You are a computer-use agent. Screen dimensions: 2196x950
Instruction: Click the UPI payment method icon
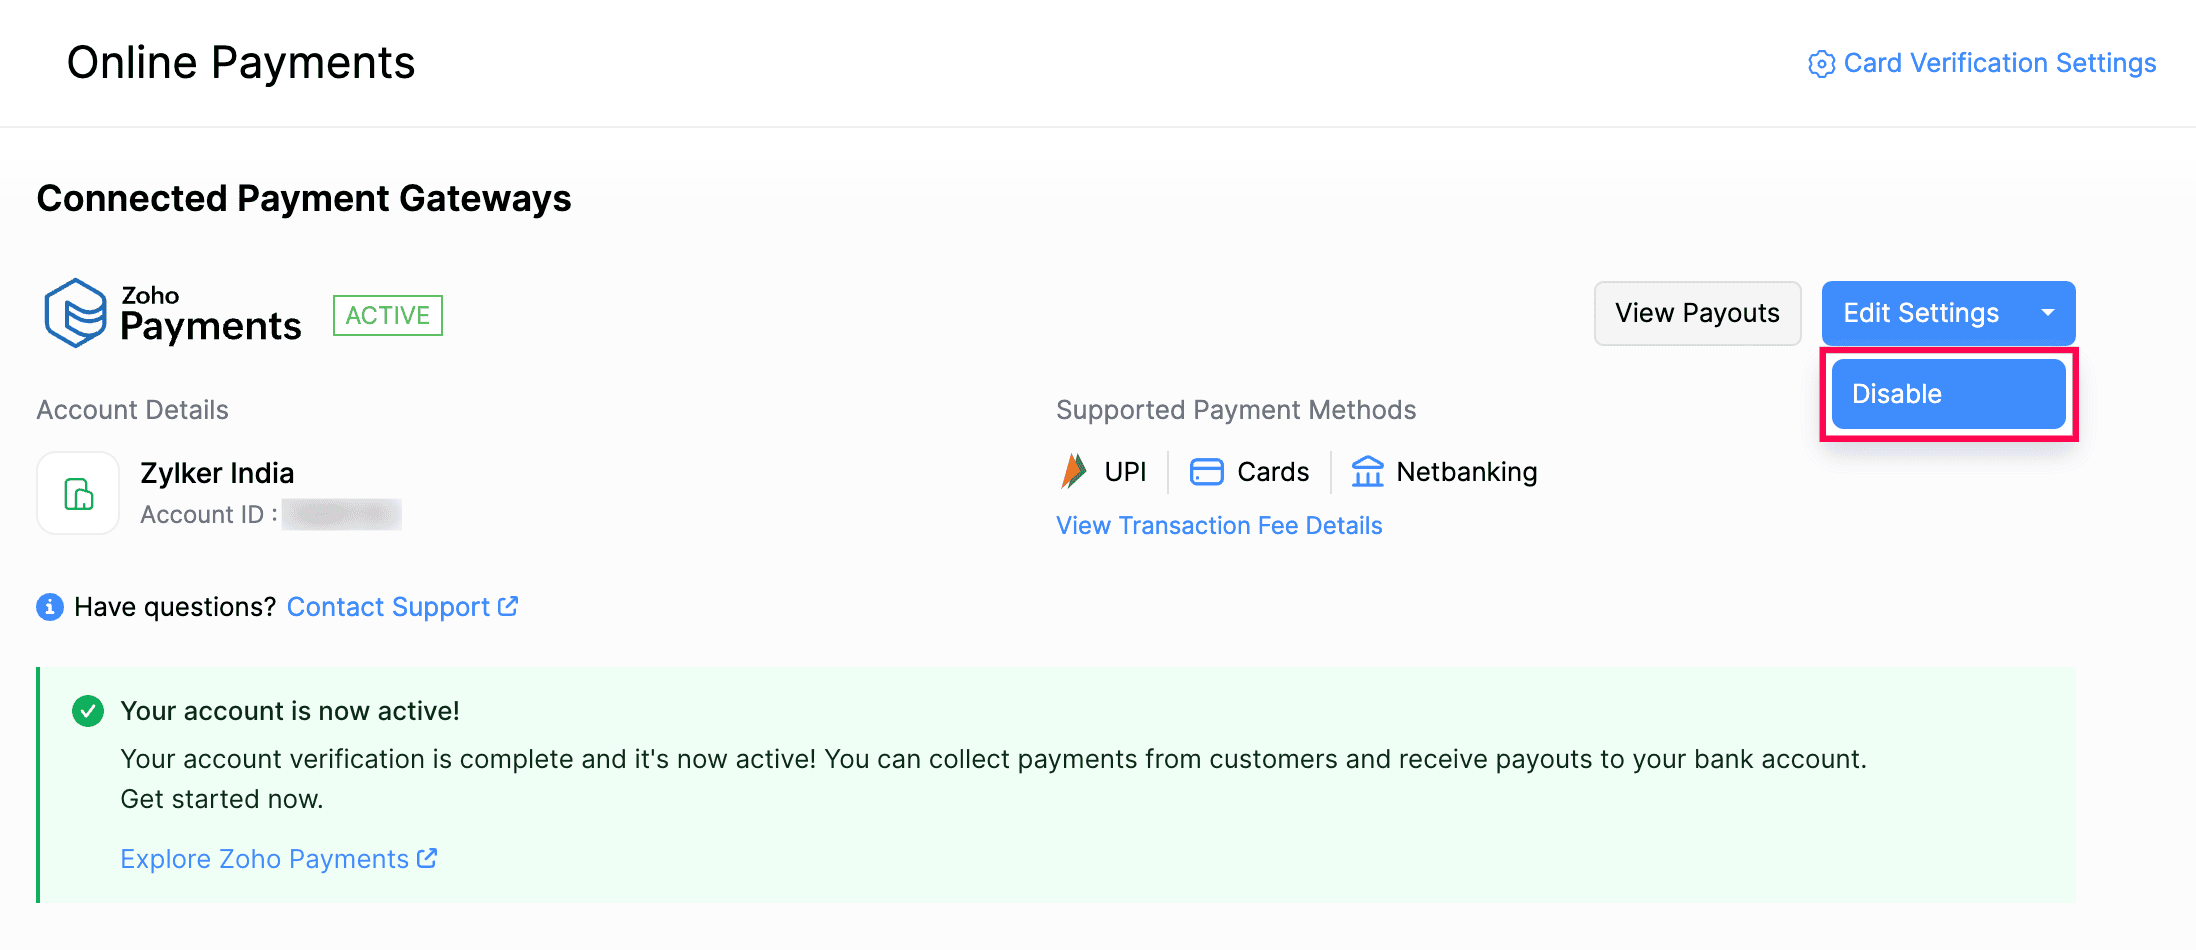(1073, 470)
